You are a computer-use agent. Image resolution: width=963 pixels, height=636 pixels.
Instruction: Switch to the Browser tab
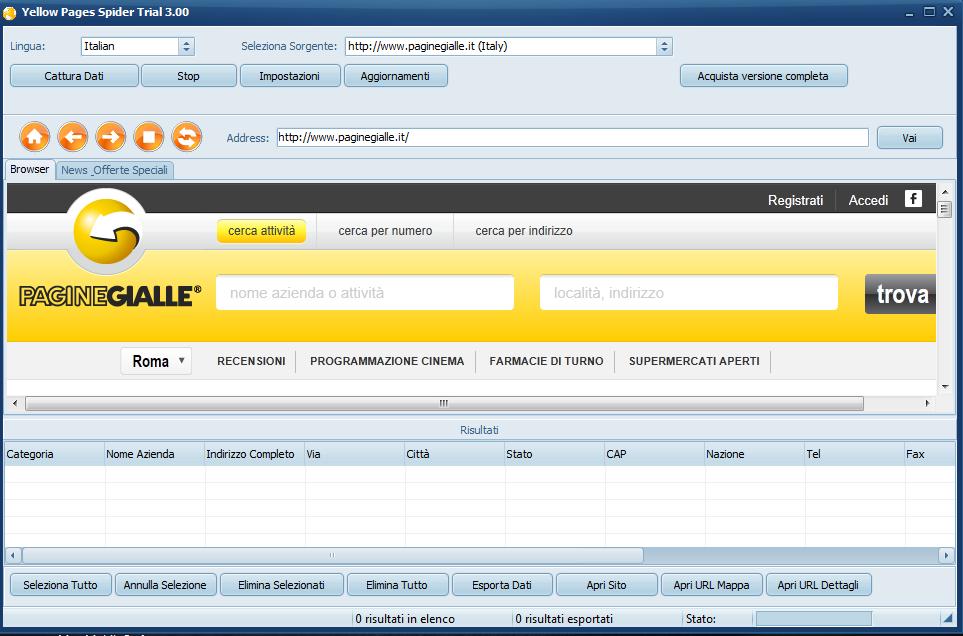29,169
